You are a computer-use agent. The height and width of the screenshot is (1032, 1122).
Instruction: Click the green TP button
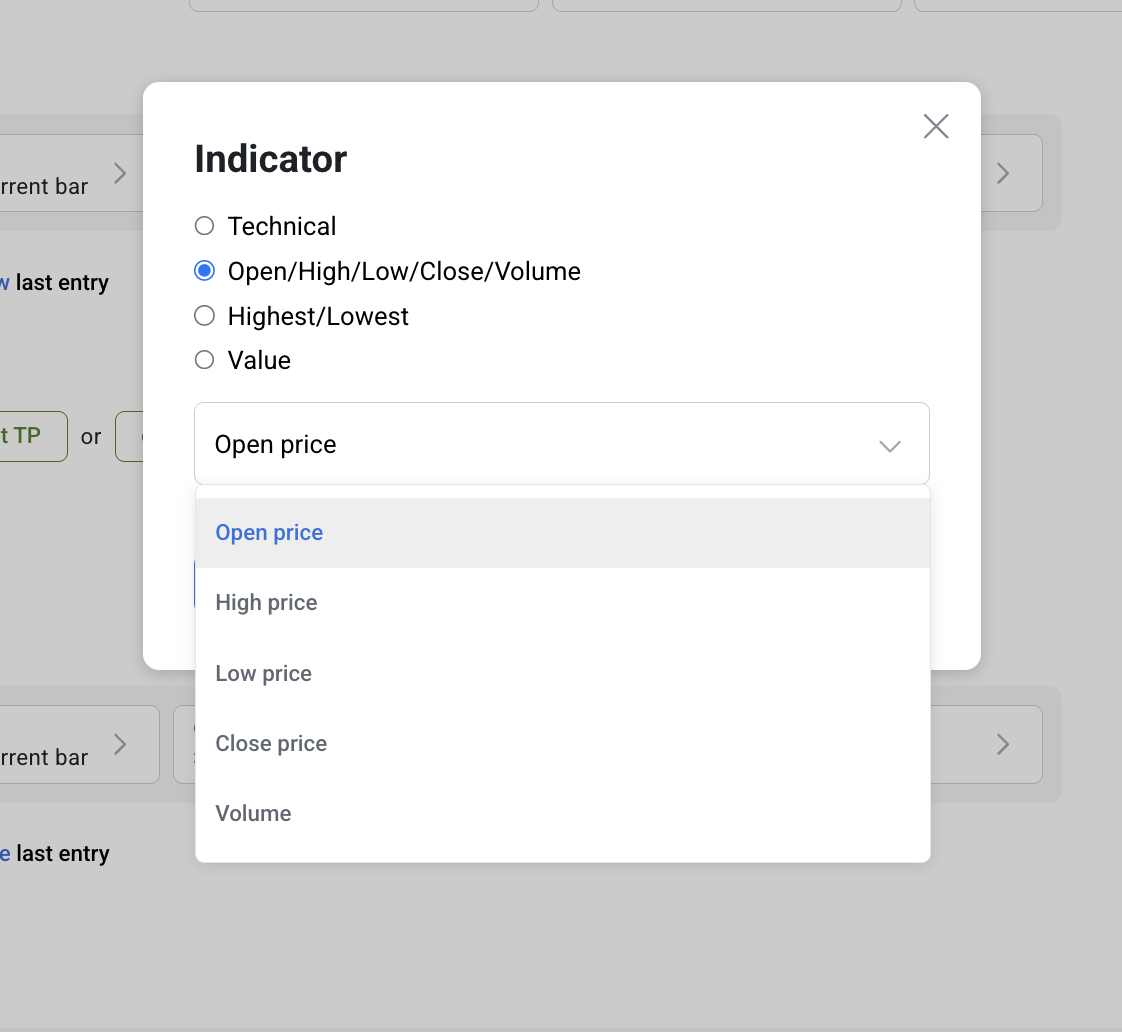pyautogui.click(x=34, y=436)
